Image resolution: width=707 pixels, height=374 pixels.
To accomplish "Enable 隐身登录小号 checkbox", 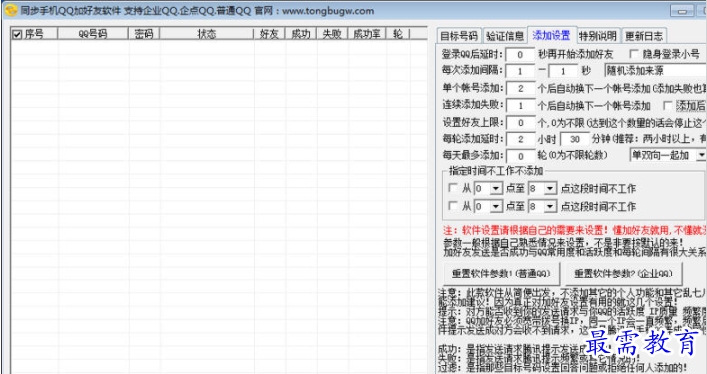I will [x=634, y=54].
